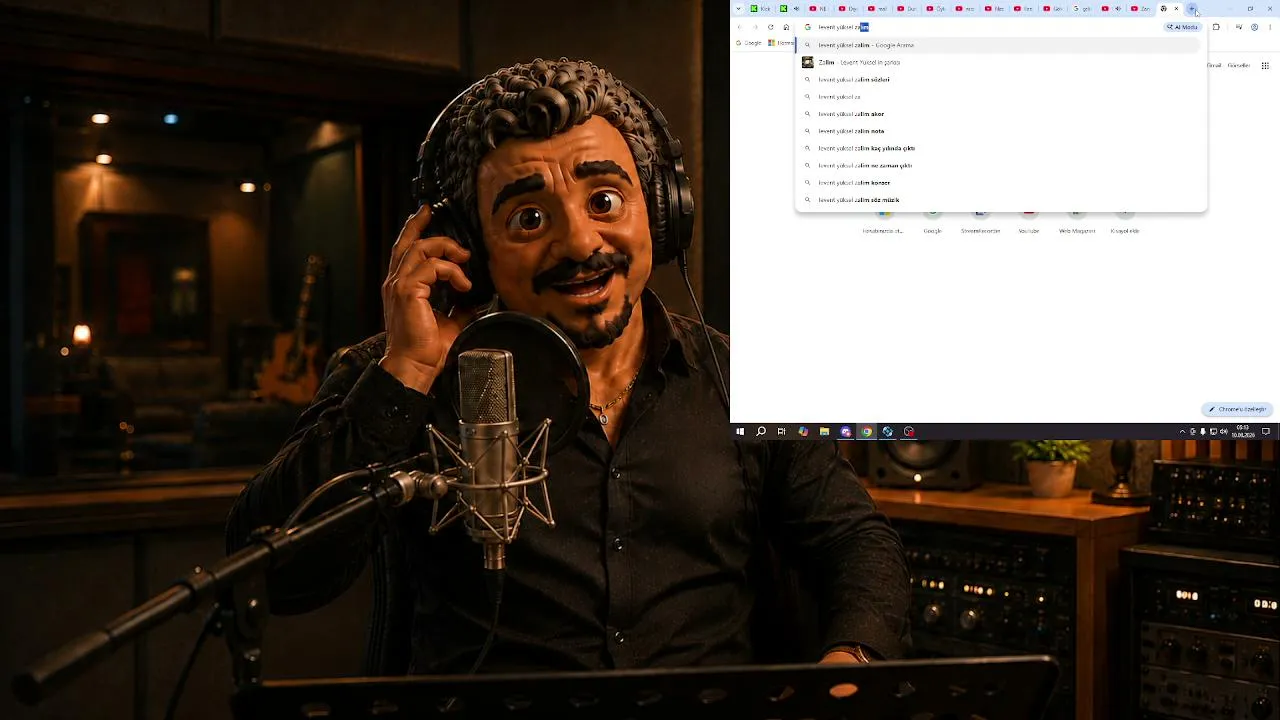1280x720 pixels.
Task: Go back with the browser back arrow
Action: (740, 27)
